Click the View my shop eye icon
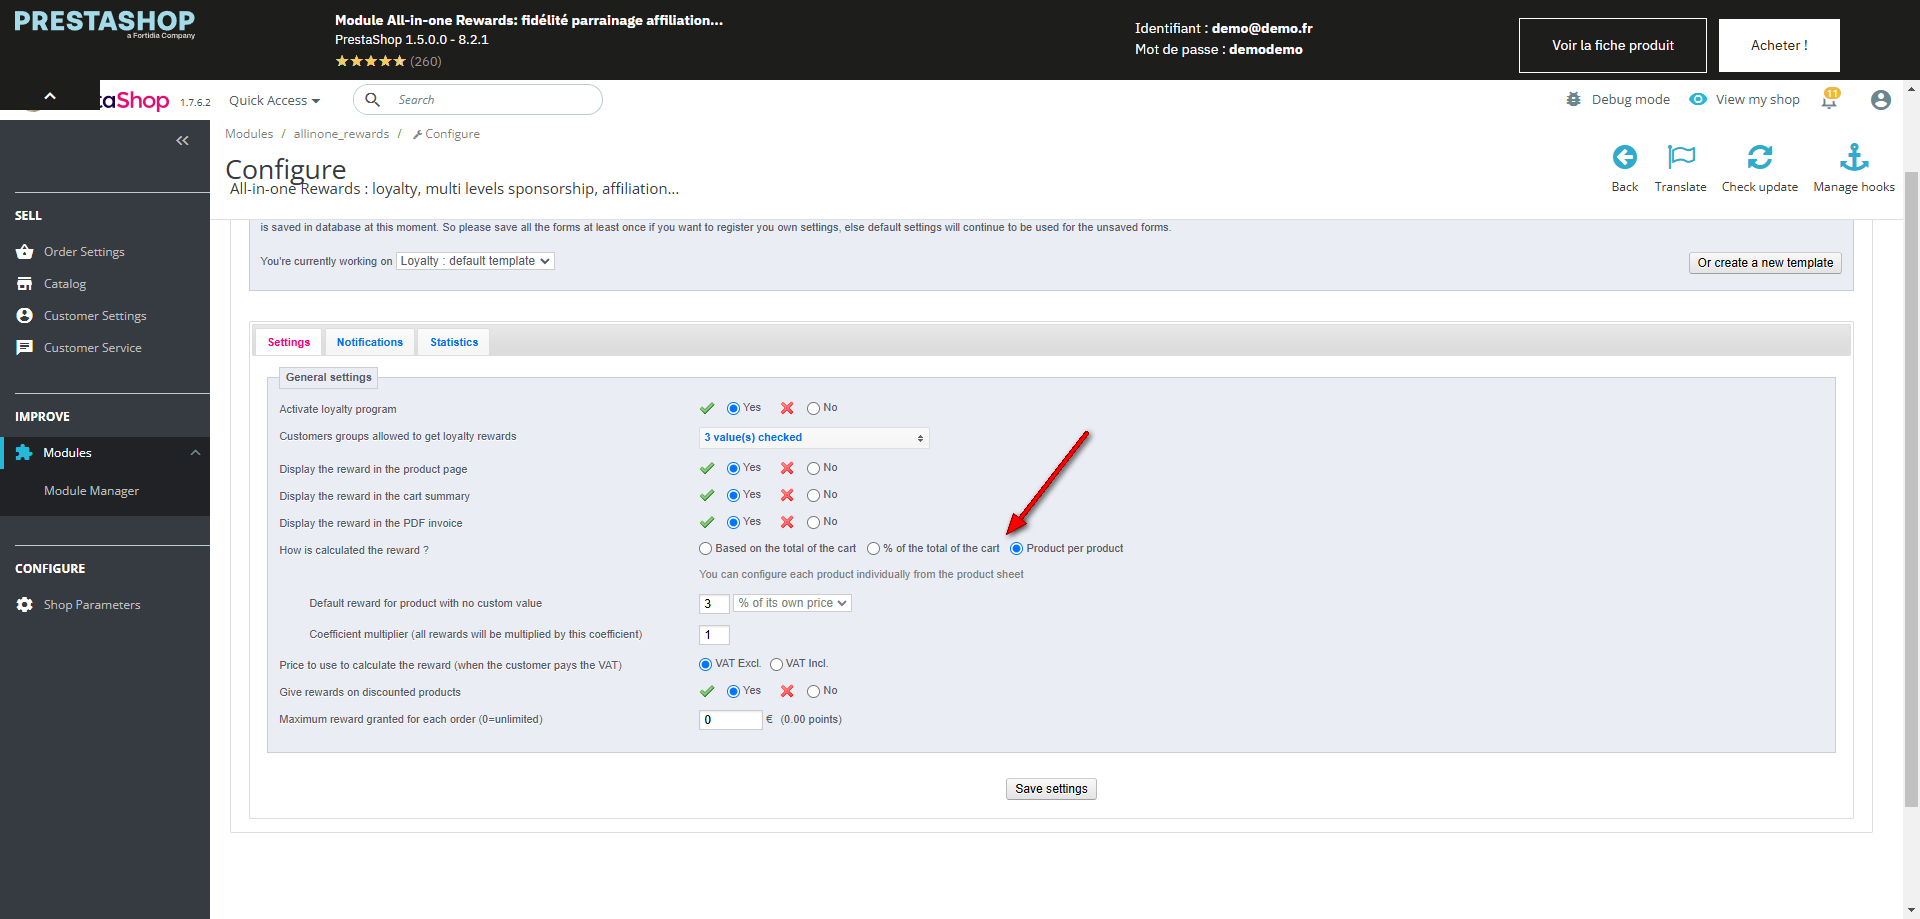1920x919 pixels. (x=1698, y=99)
